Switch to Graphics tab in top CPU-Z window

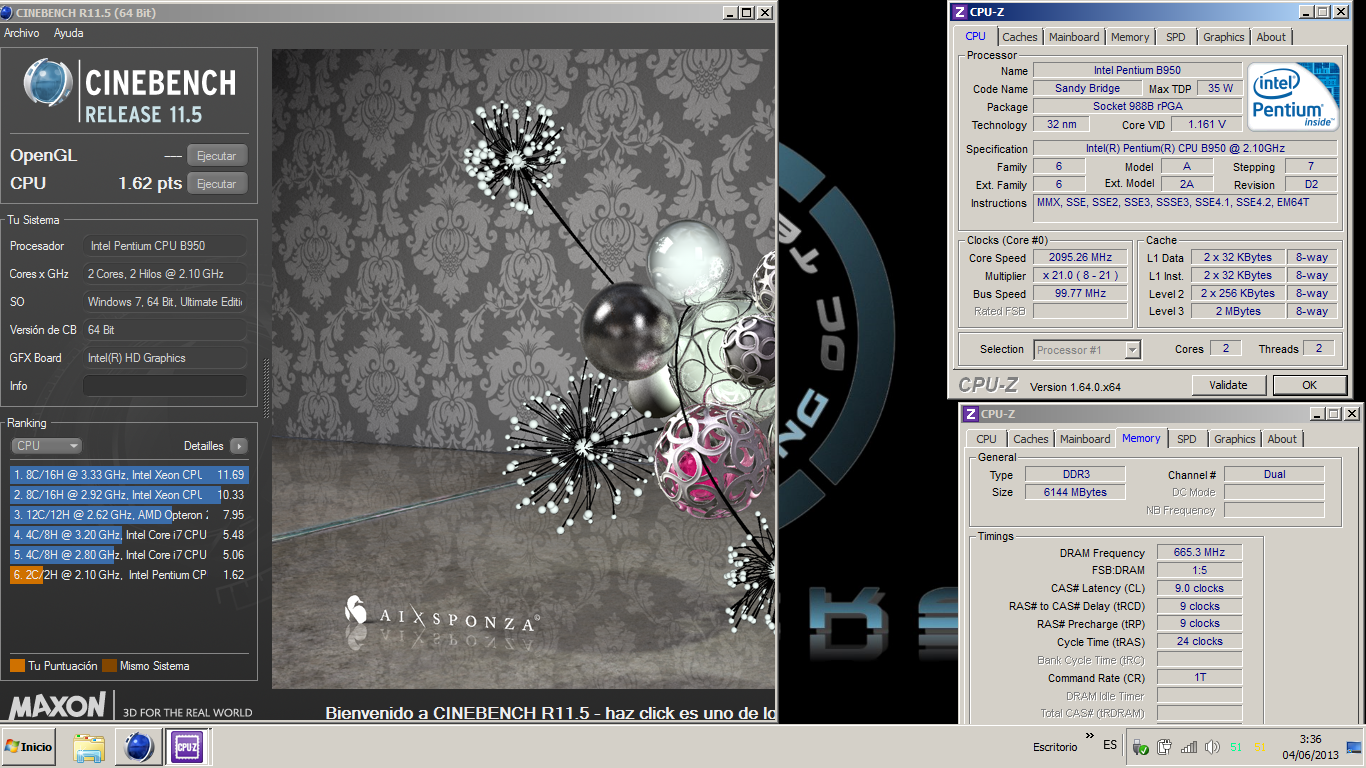point(1224,37)
